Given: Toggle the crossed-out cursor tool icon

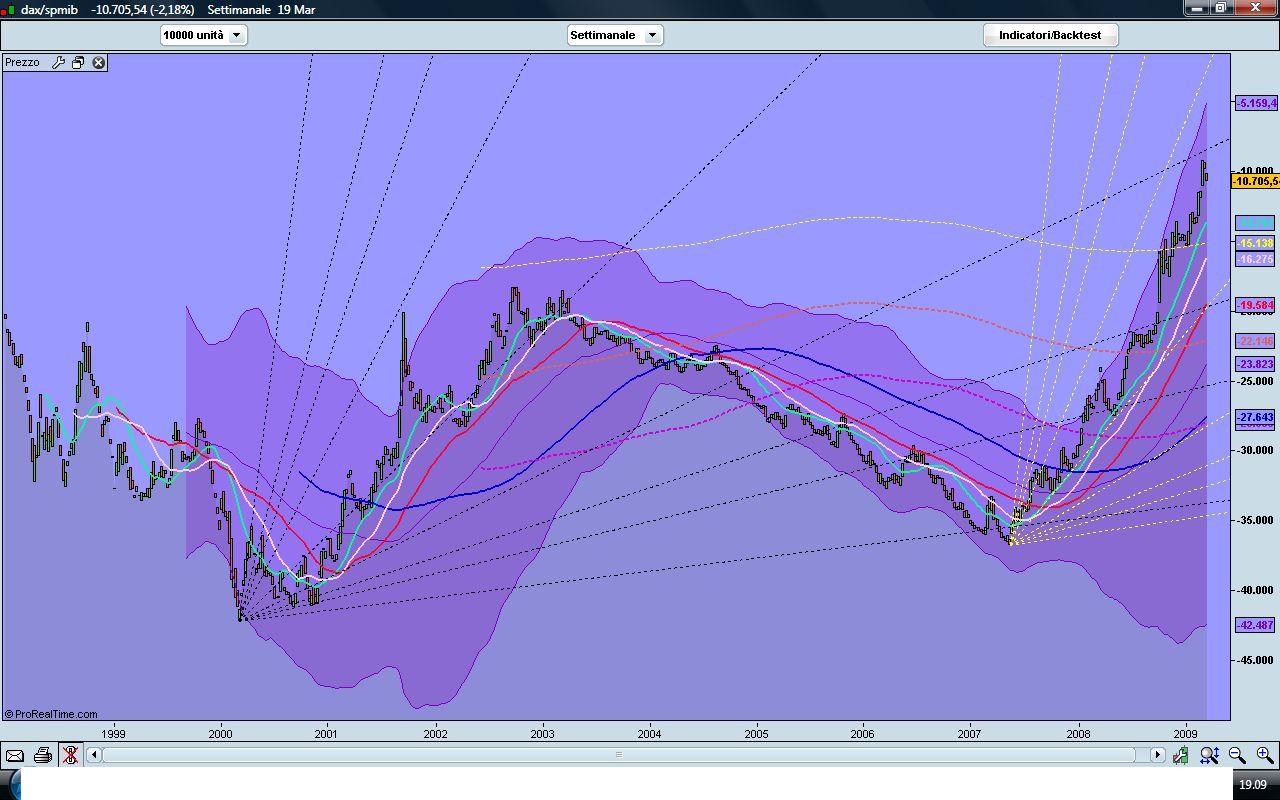Looking at the screenshot, I should point(70,755).
